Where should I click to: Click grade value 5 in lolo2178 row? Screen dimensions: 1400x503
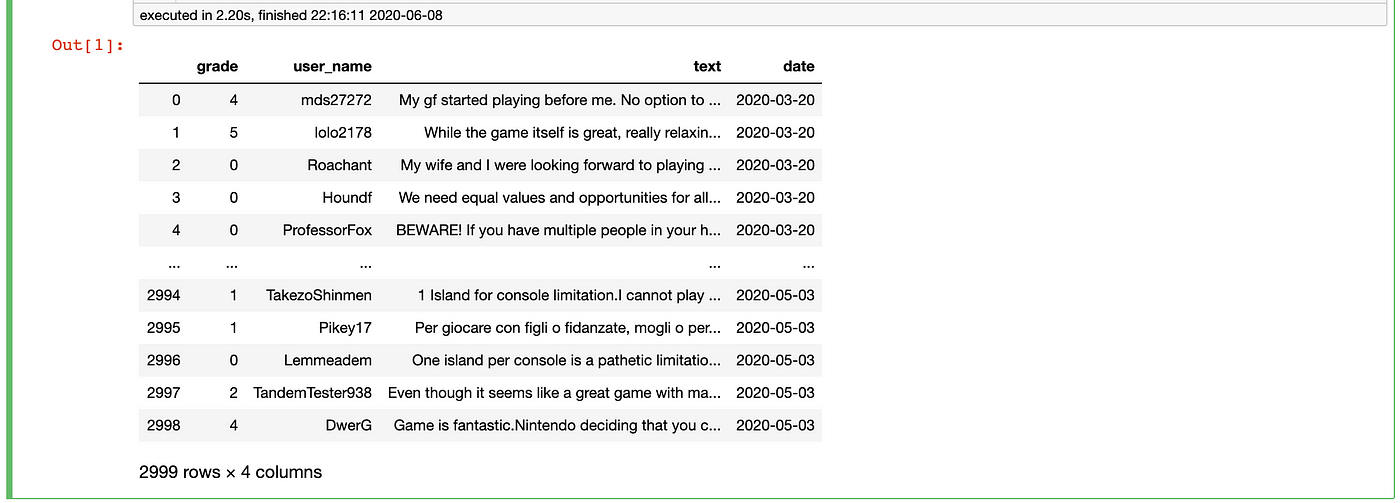(234, 132)
